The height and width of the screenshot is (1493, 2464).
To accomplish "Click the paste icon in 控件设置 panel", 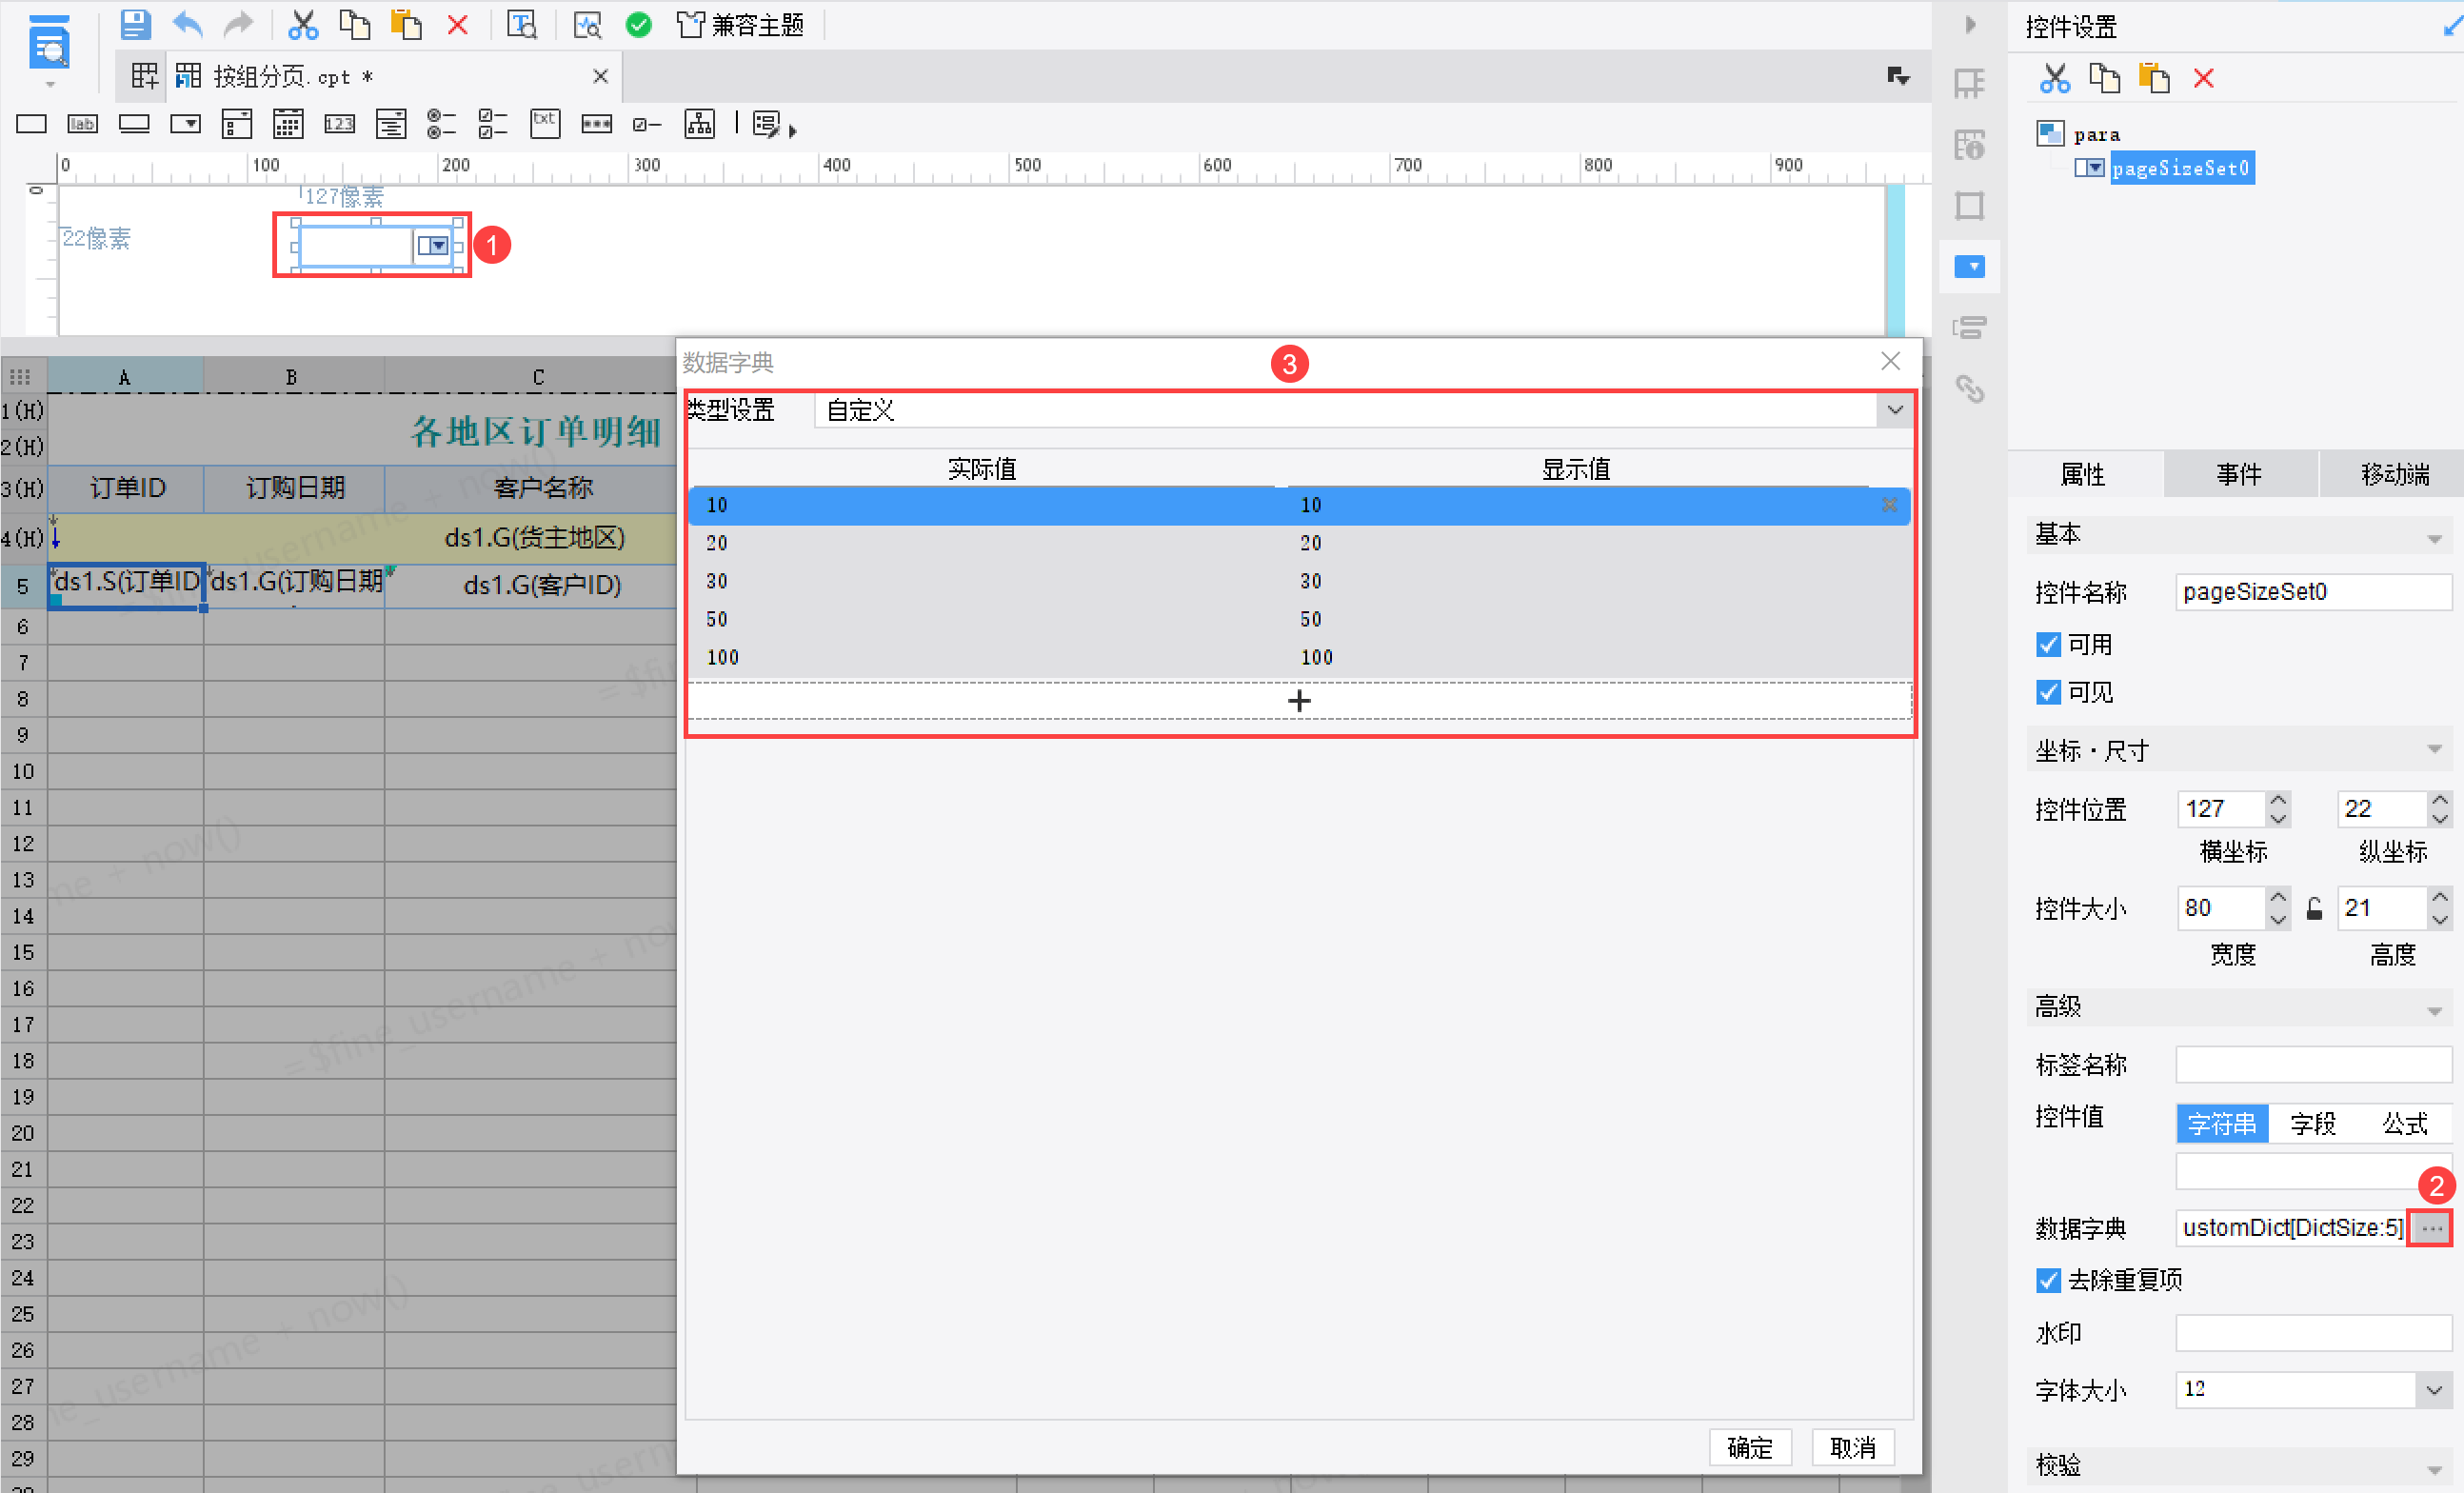I will tap(2153, 78).
